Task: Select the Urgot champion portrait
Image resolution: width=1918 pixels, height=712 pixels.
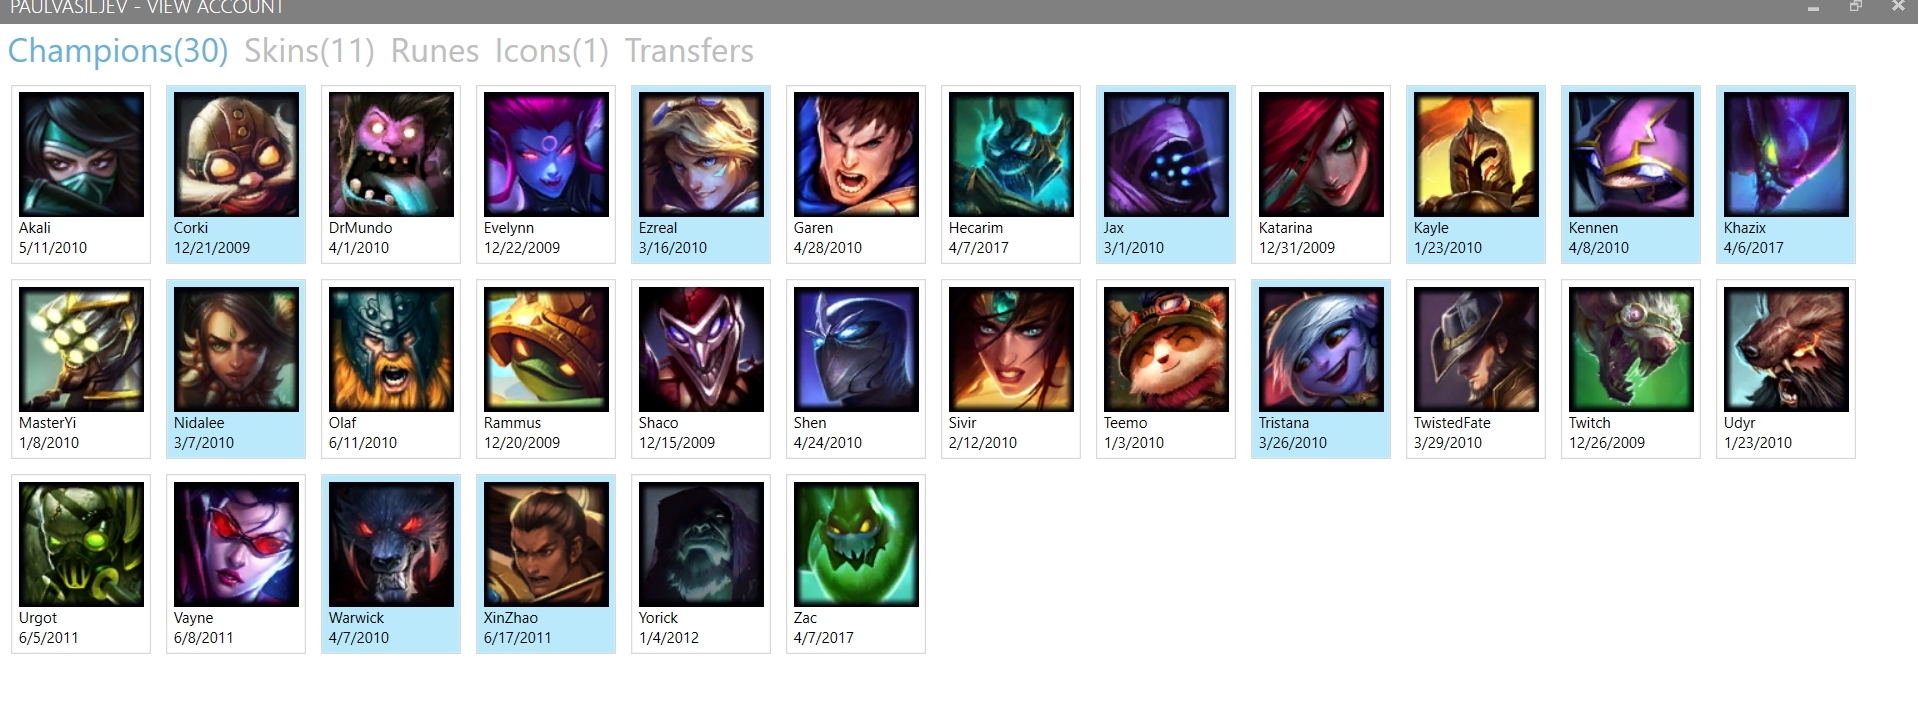Action: click(x=81, y=544)
